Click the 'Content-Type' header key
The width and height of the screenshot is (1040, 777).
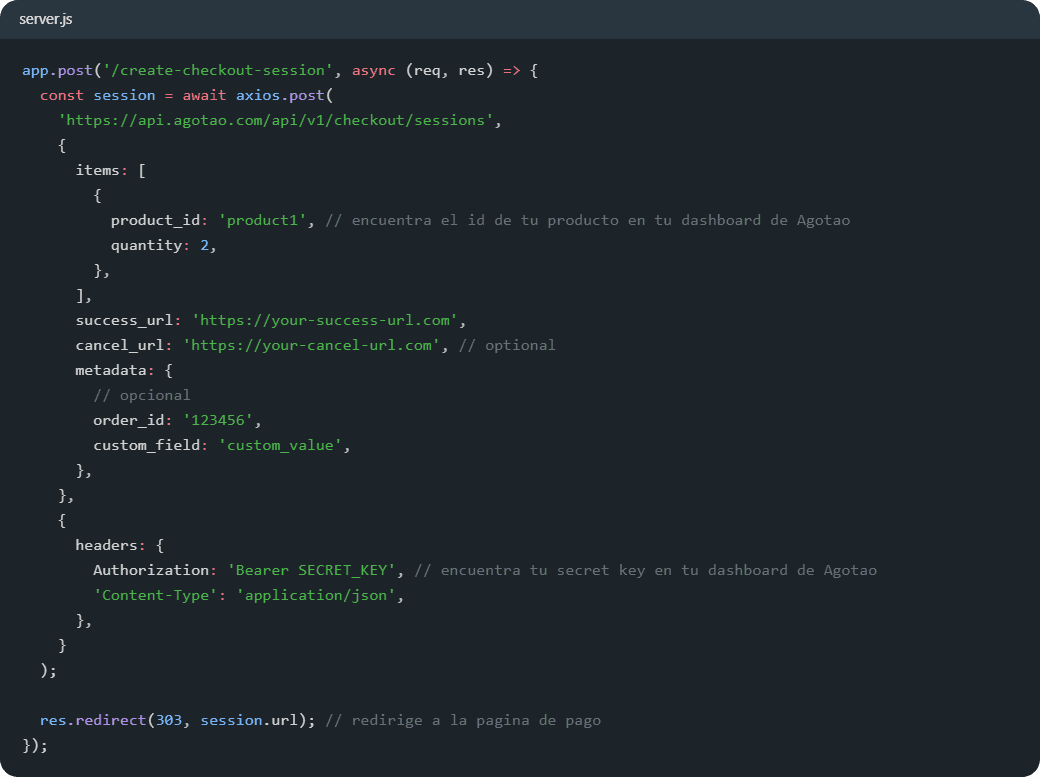tap(155, 595)
